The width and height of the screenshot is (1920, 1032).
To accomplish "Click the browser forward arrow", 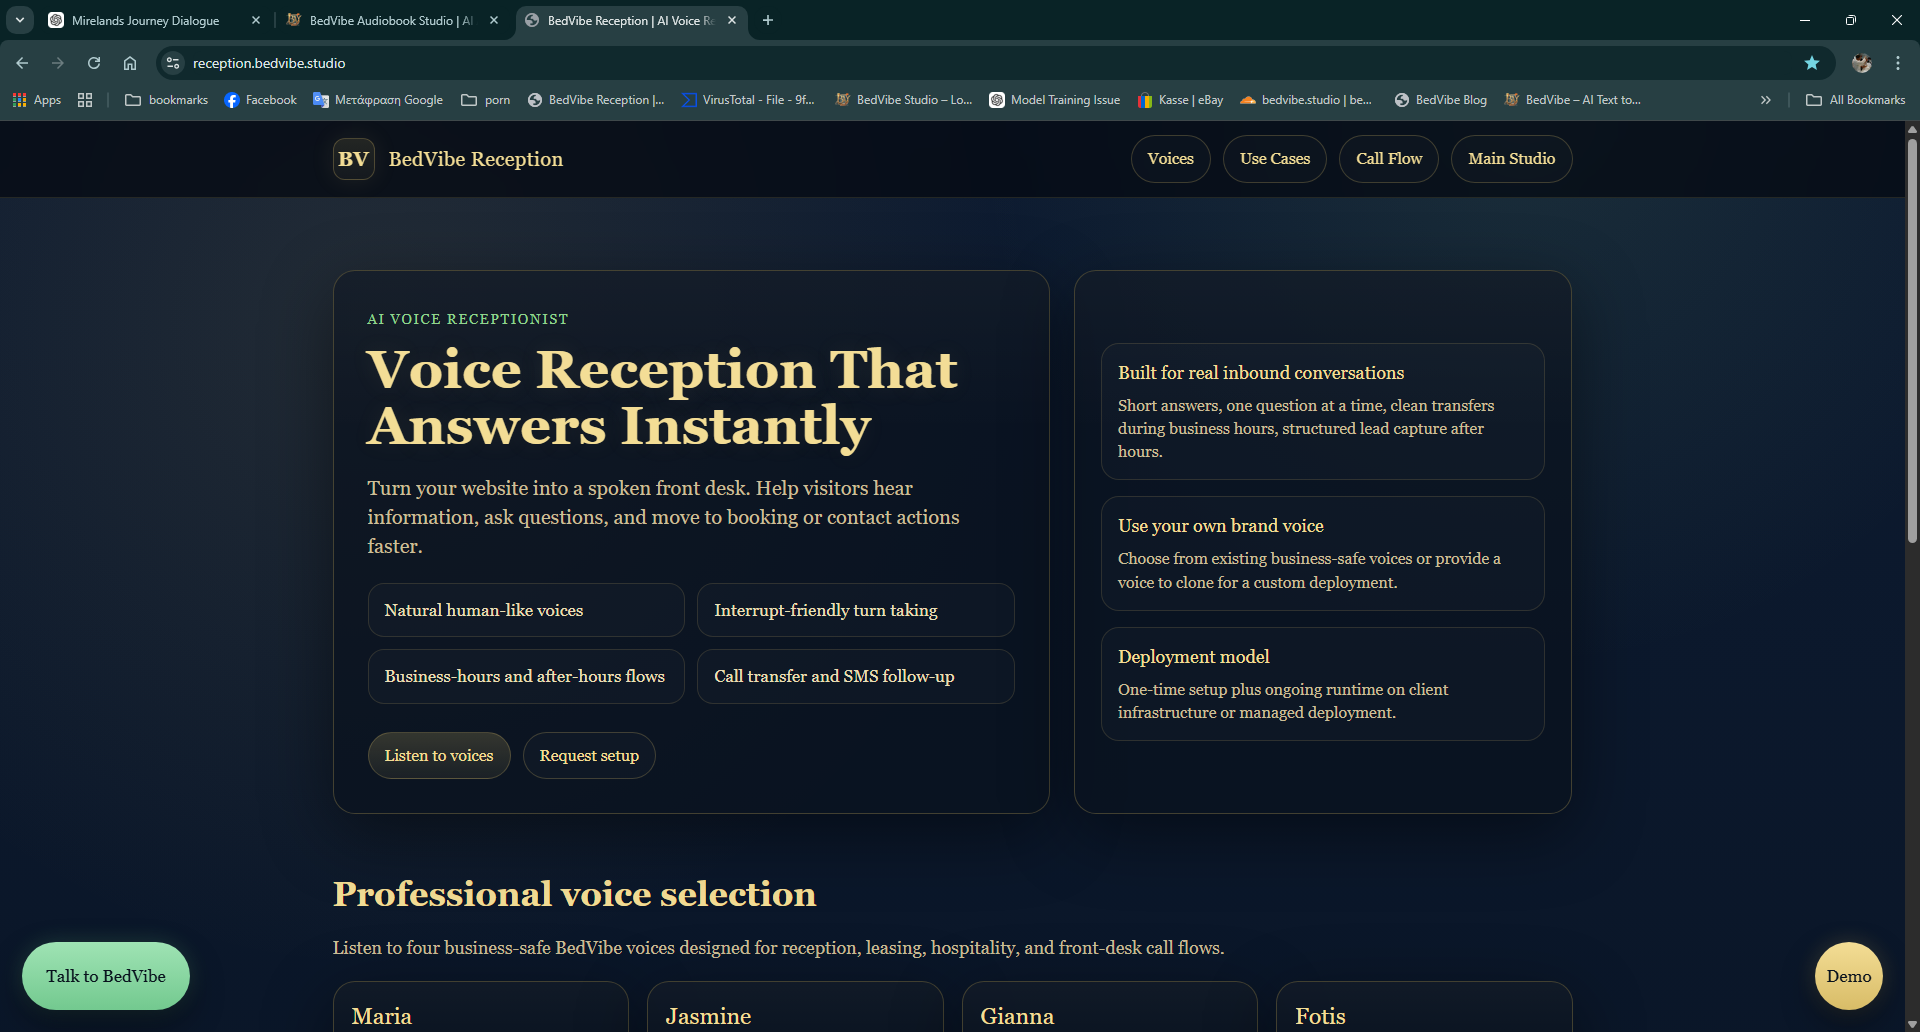I will click(x=58, y=63).
